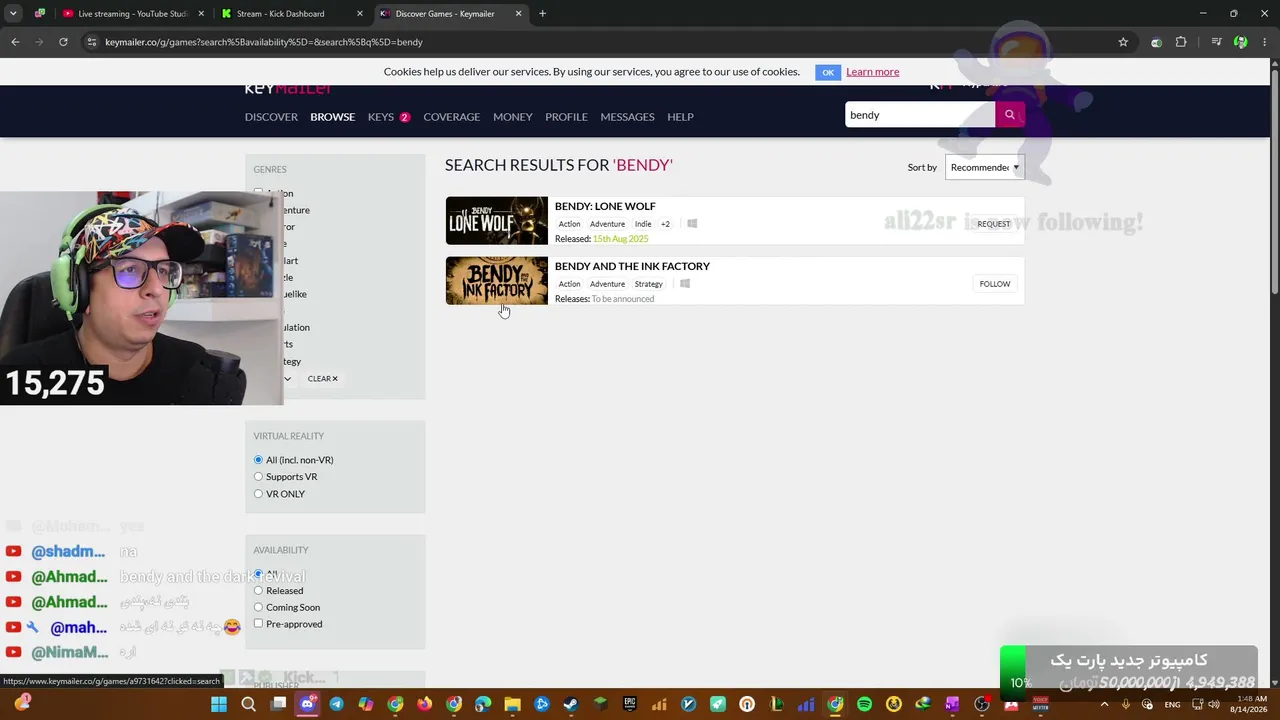Tick the Pre-approved checkbox
This screenshot has width=1280, height=720.
258,624
